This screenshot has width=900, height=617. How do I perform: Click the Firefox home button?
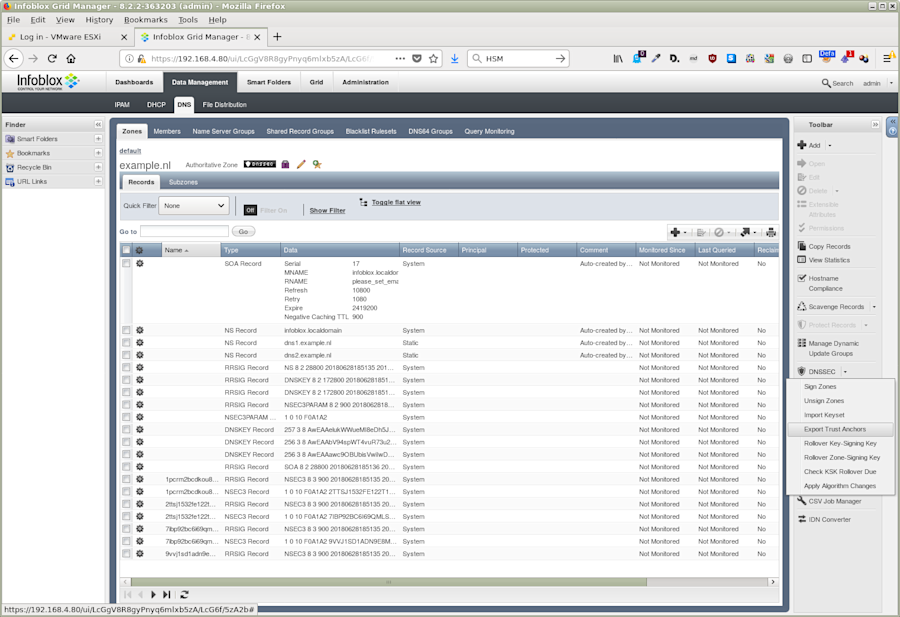(x=71, y=59)
